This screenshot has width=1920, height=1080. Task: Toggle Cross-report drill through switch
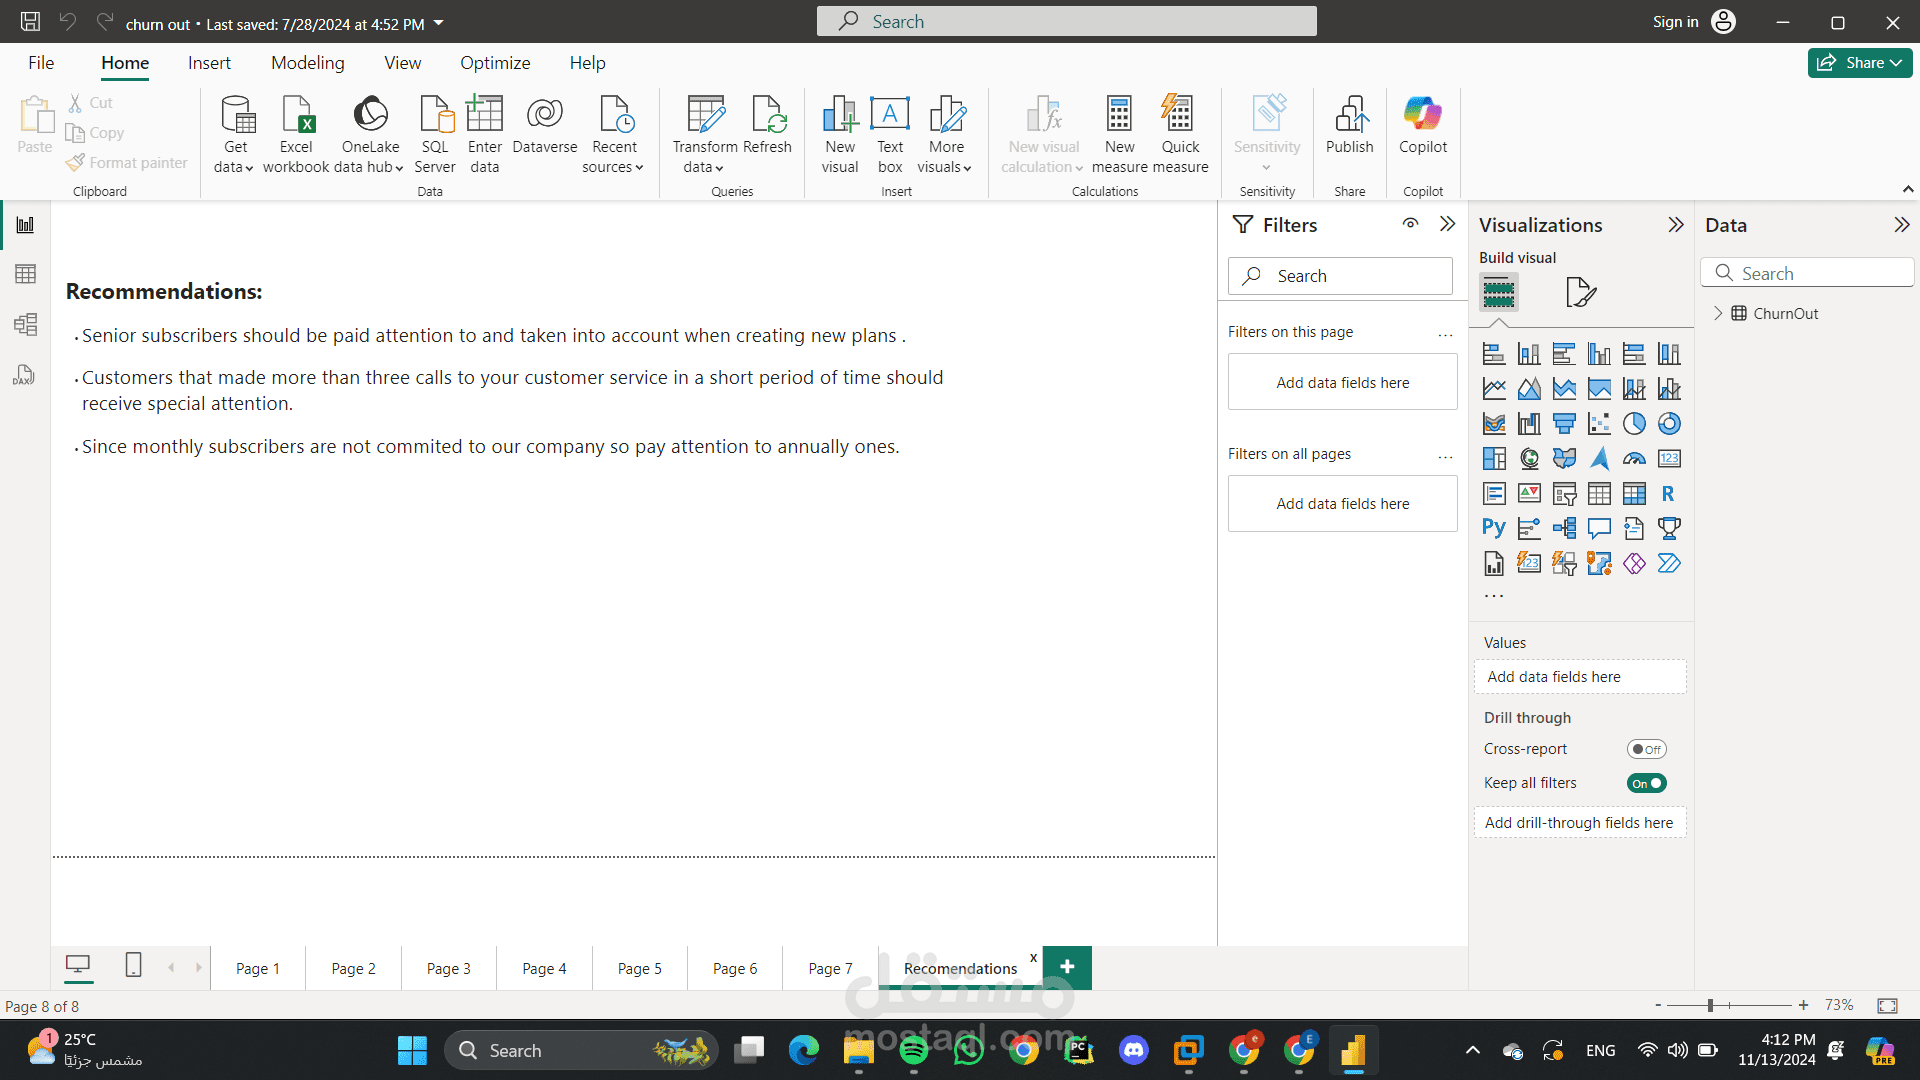pos(1646,749)
